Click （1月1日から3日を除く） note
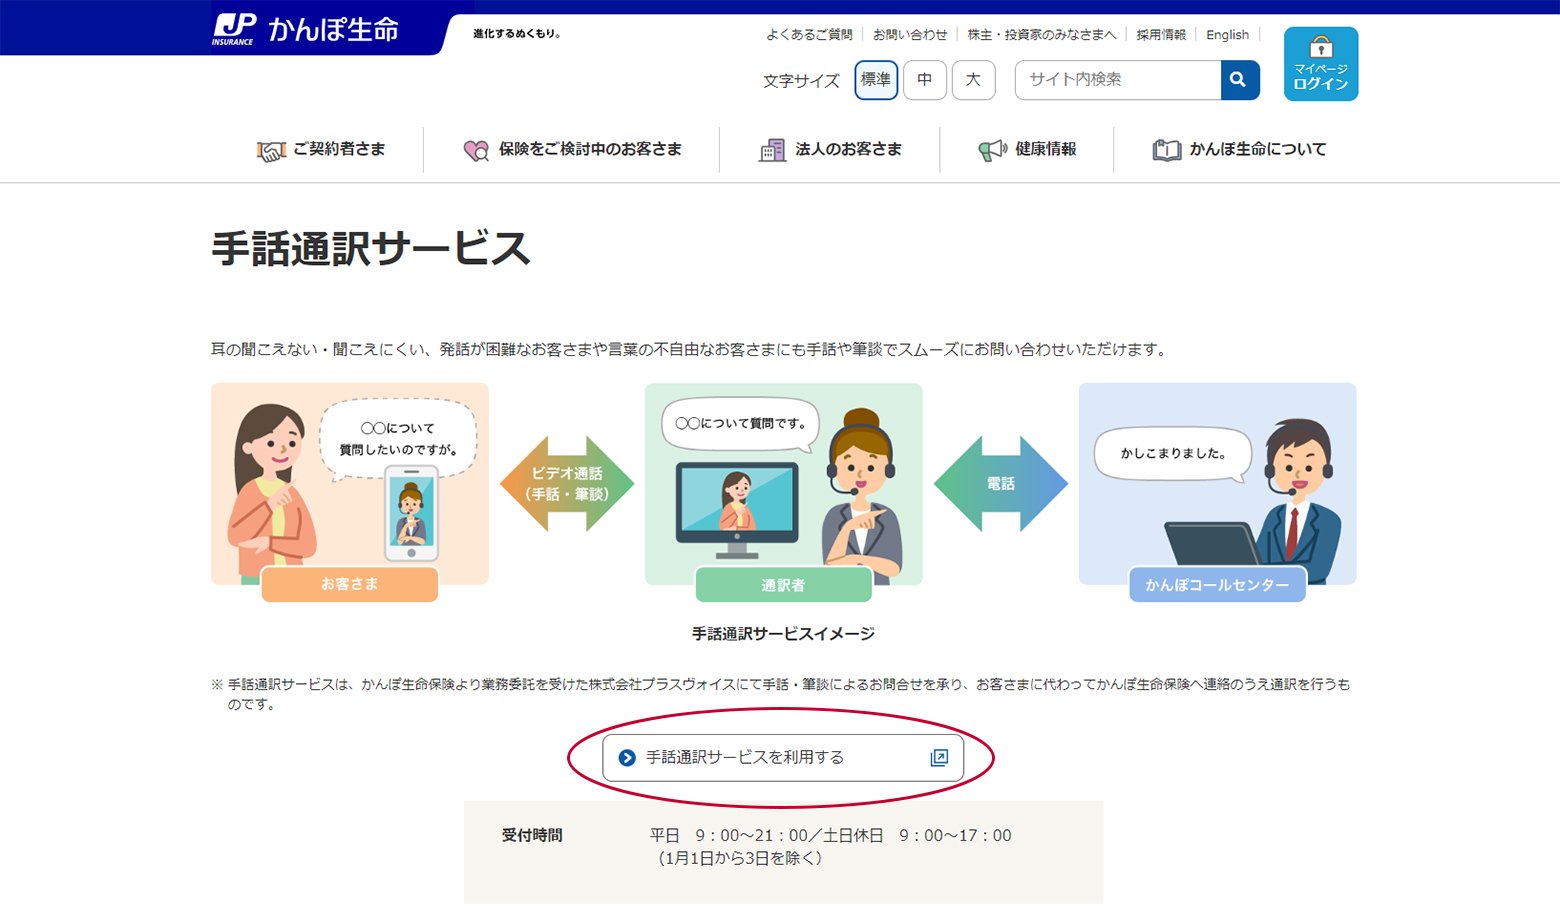 click(x=740, y=859)
